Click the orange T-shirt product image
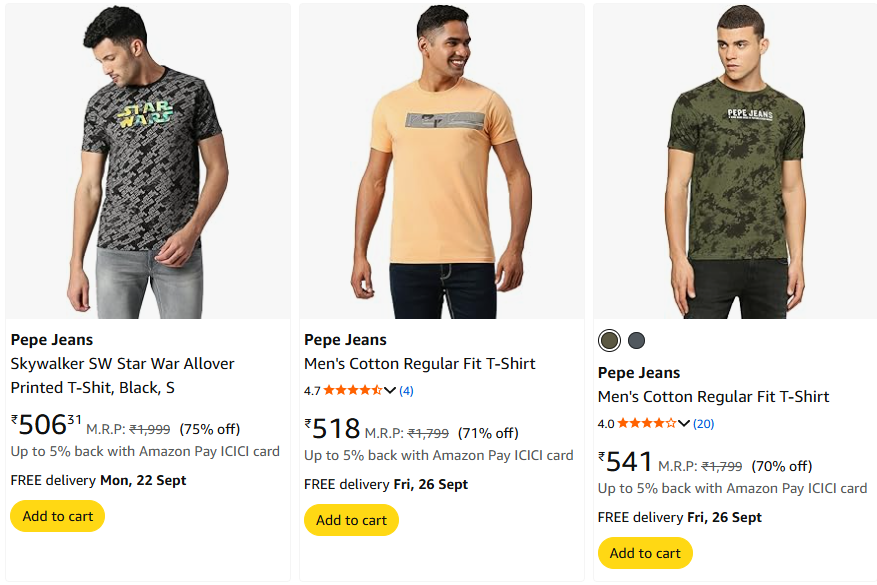This screenshot has height=585, width=877. 441,160
